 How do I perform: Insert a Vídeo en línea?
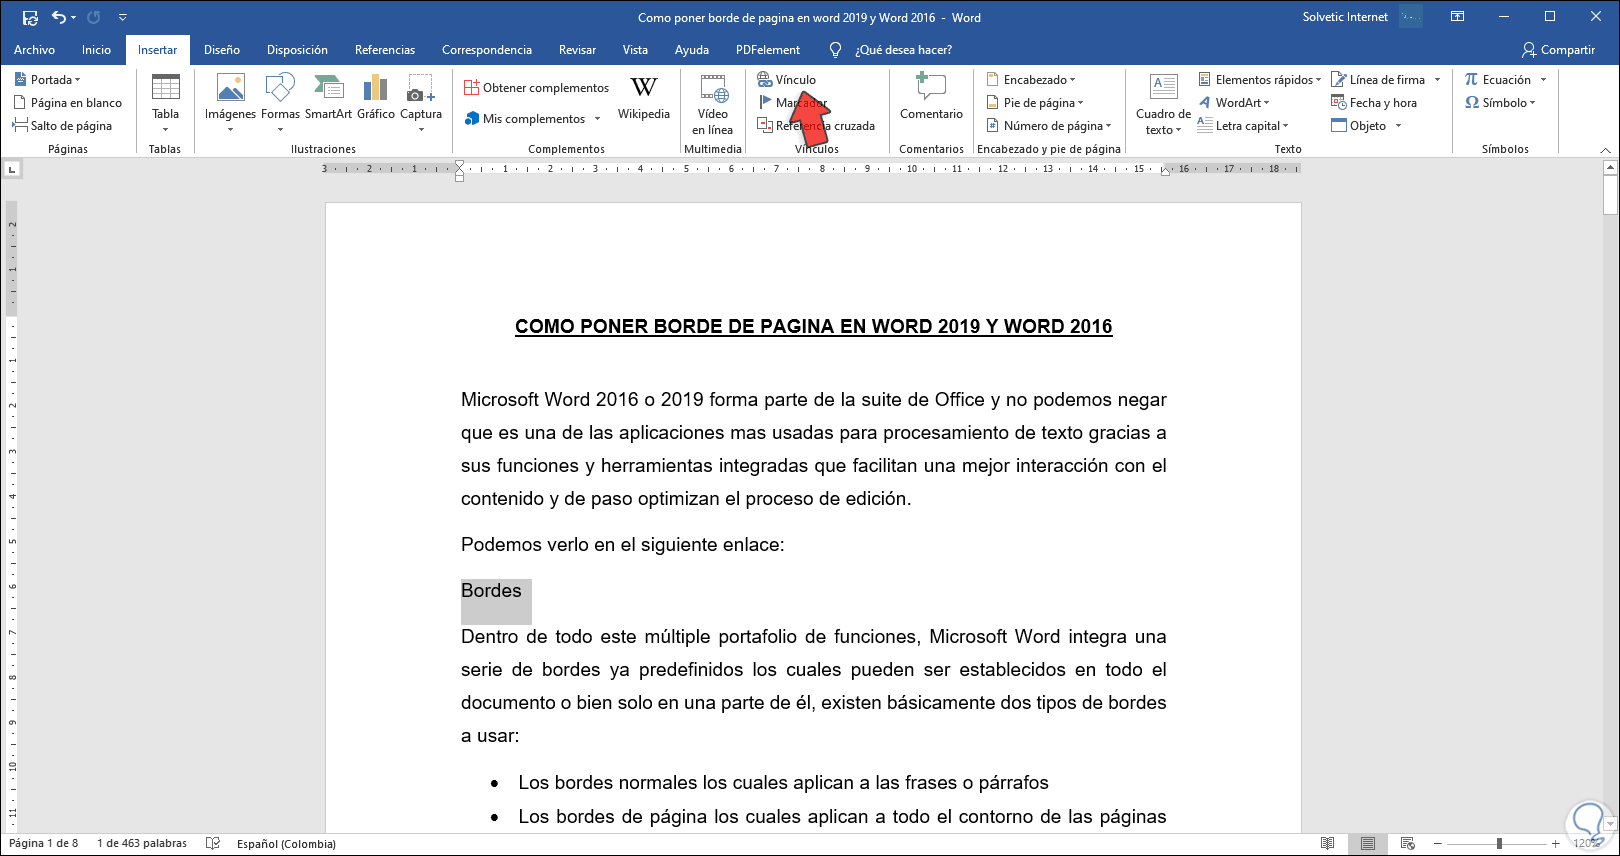point(713,105)
